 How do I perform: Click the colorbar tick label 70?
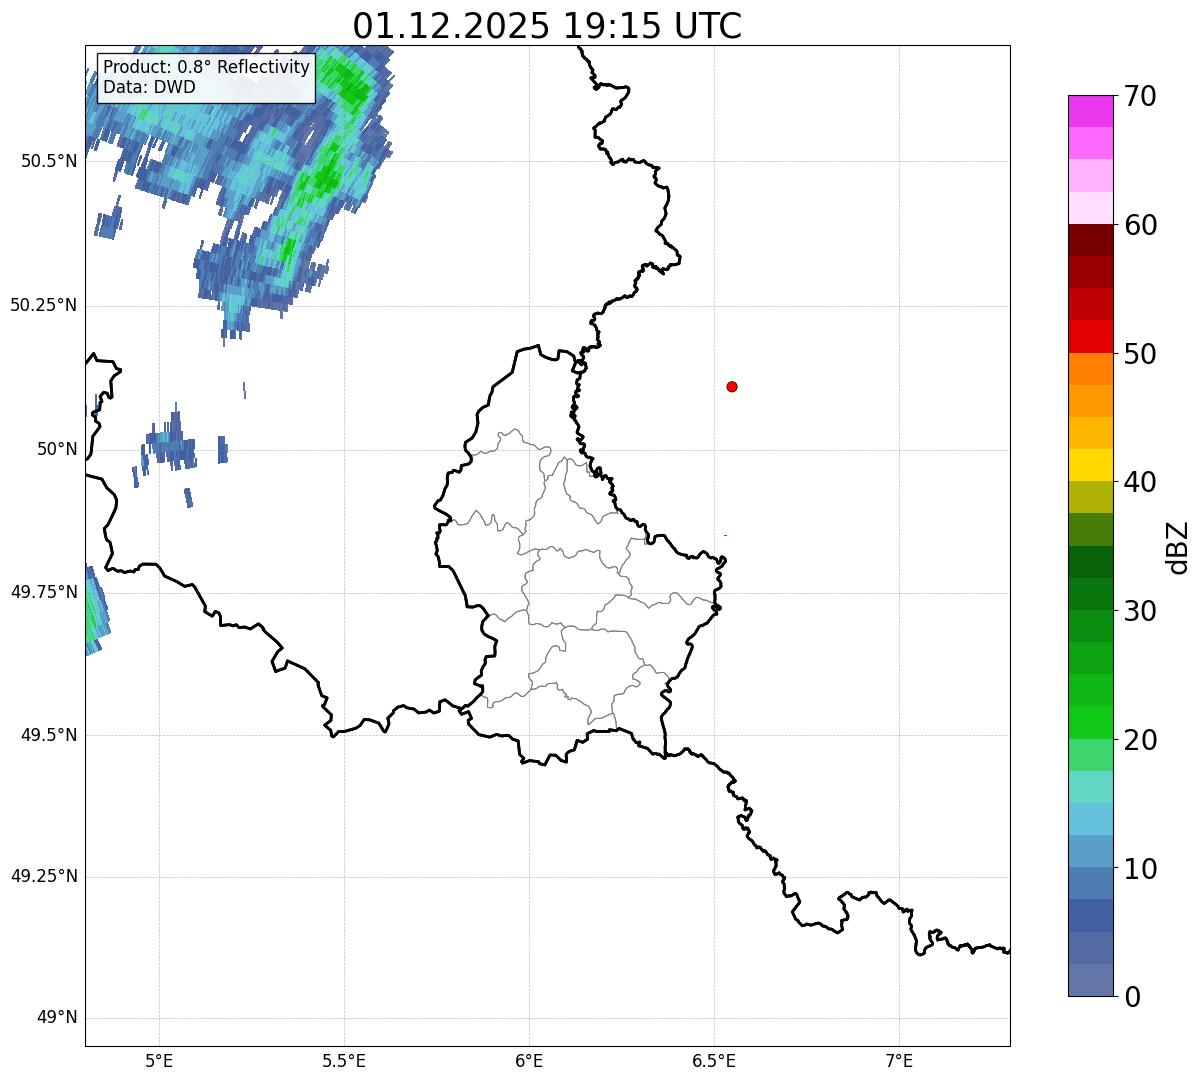coord(1140,96)
